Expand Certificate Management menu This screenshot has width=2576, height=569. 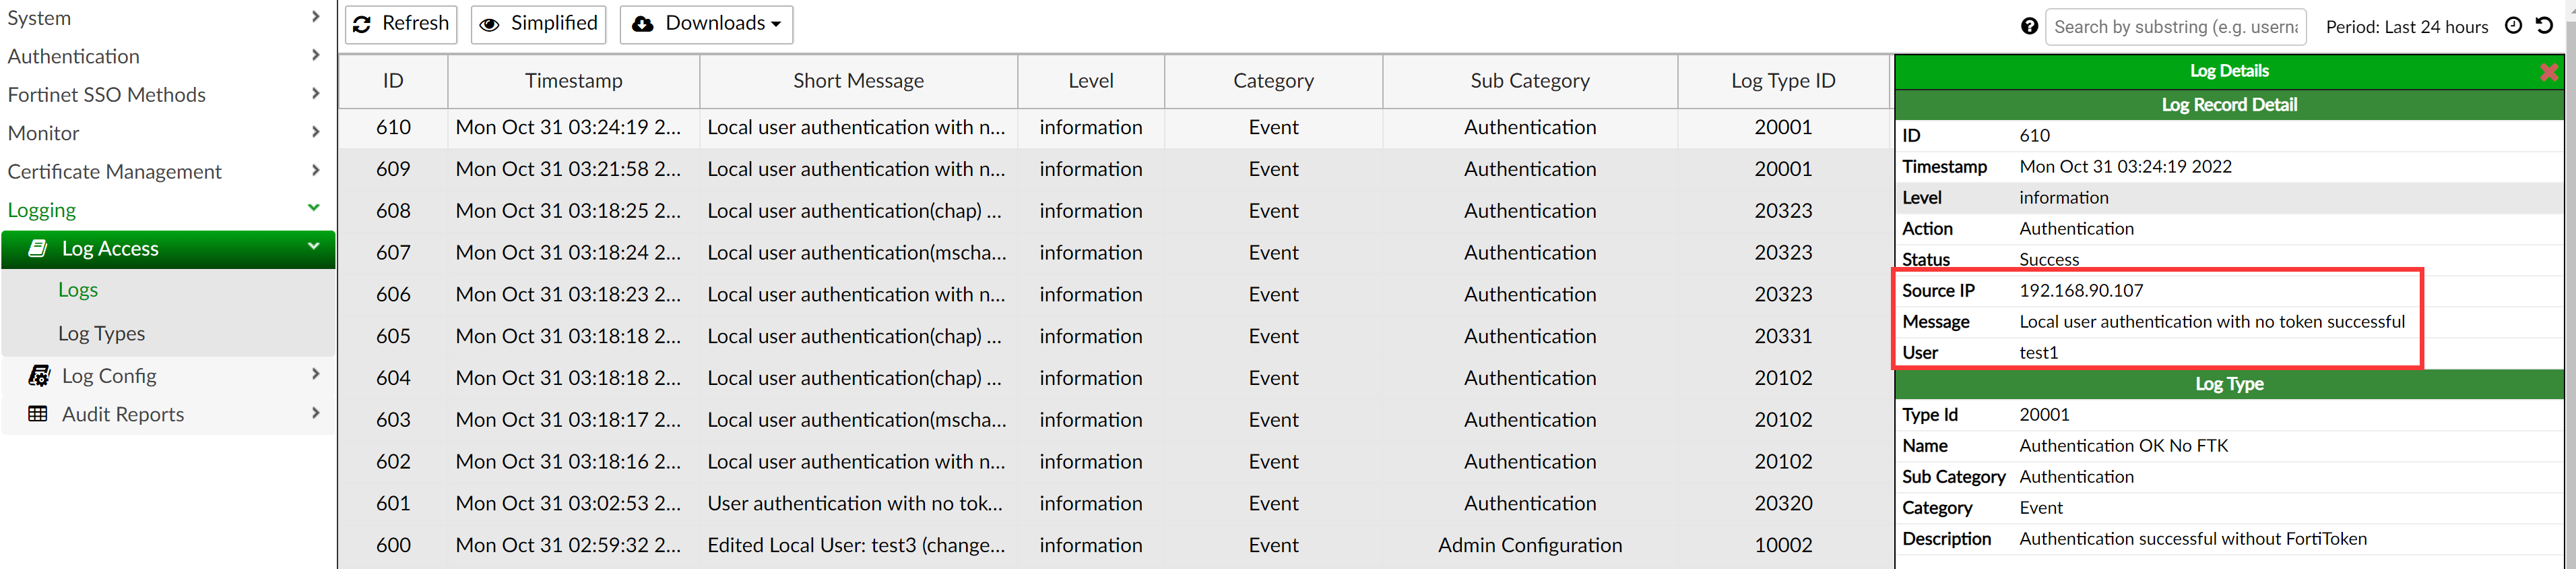point(165,172)
